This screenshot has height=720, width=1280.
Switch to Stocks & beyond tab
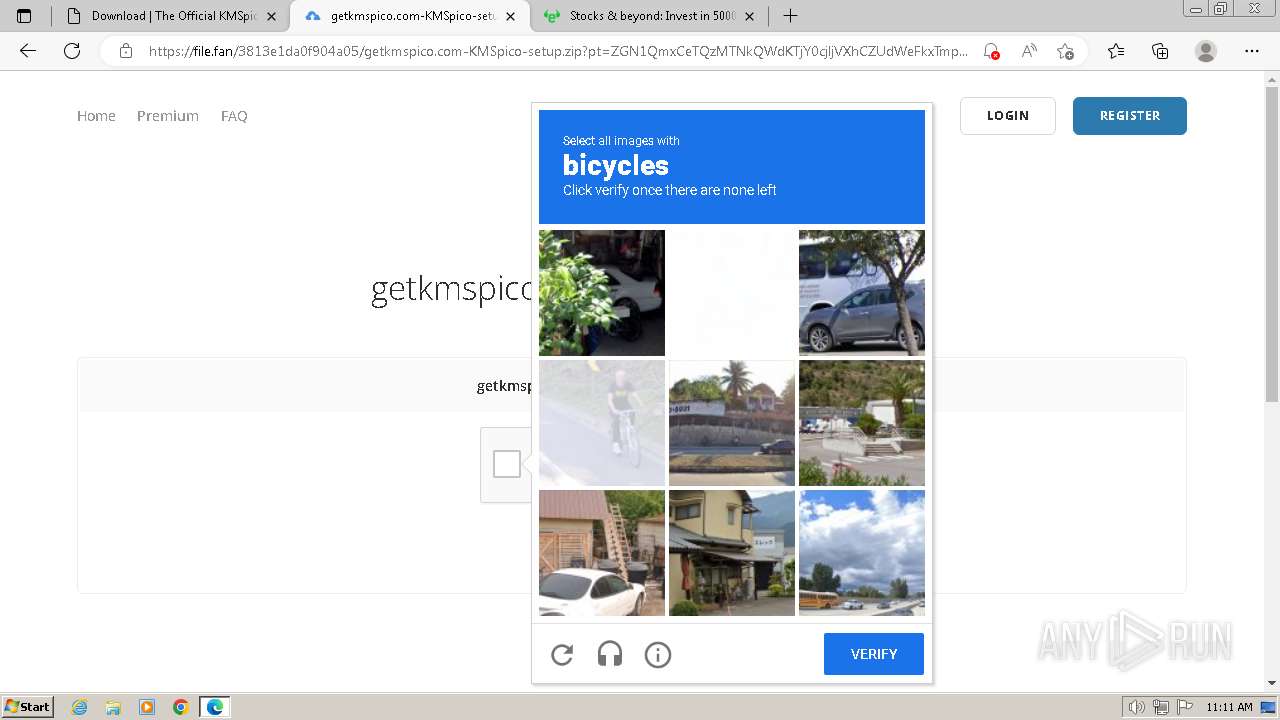tap(649, 16)
